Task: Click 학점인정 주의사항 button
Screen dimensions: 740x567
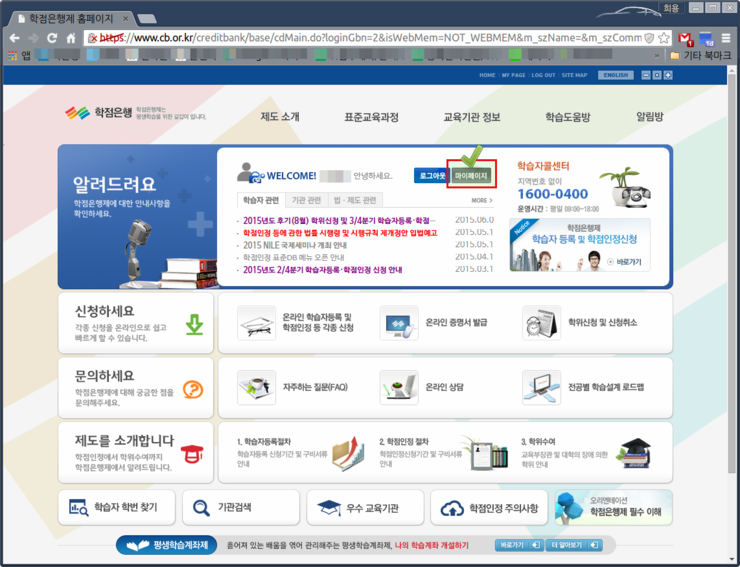Action: pos(489,508)
